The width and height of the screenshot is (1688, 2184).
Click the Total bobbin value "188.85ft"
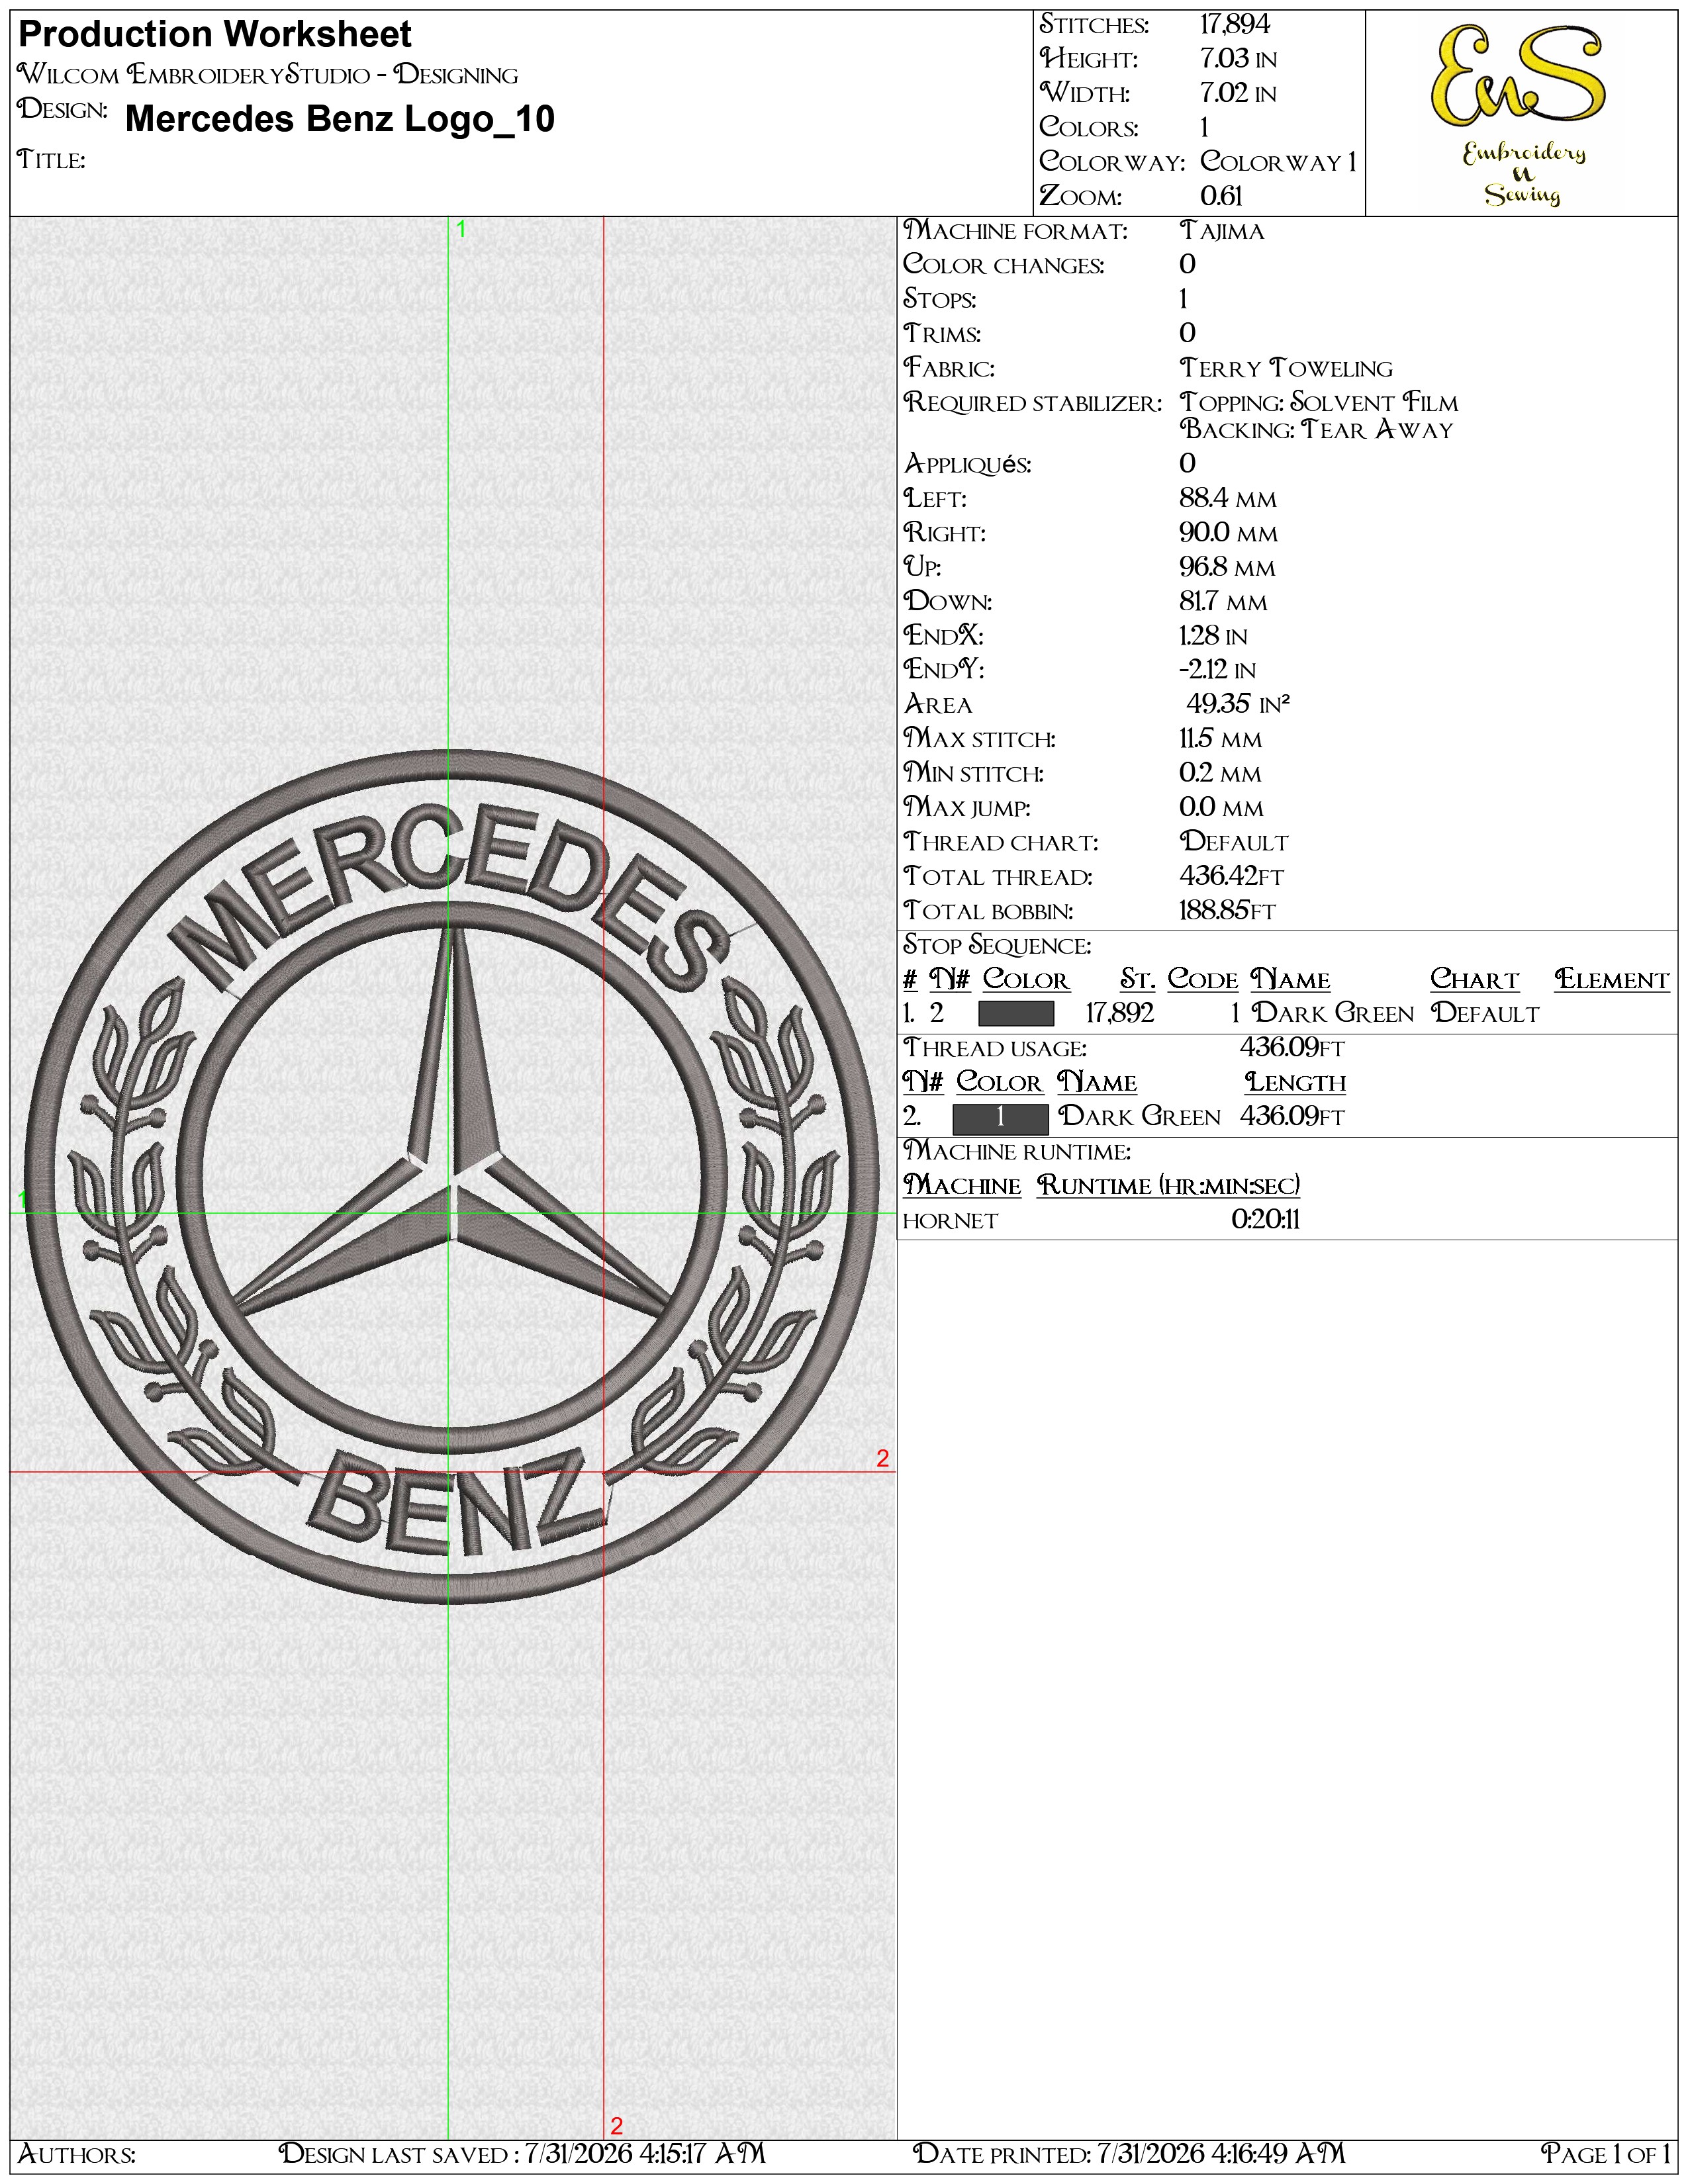coord(1228,911)
